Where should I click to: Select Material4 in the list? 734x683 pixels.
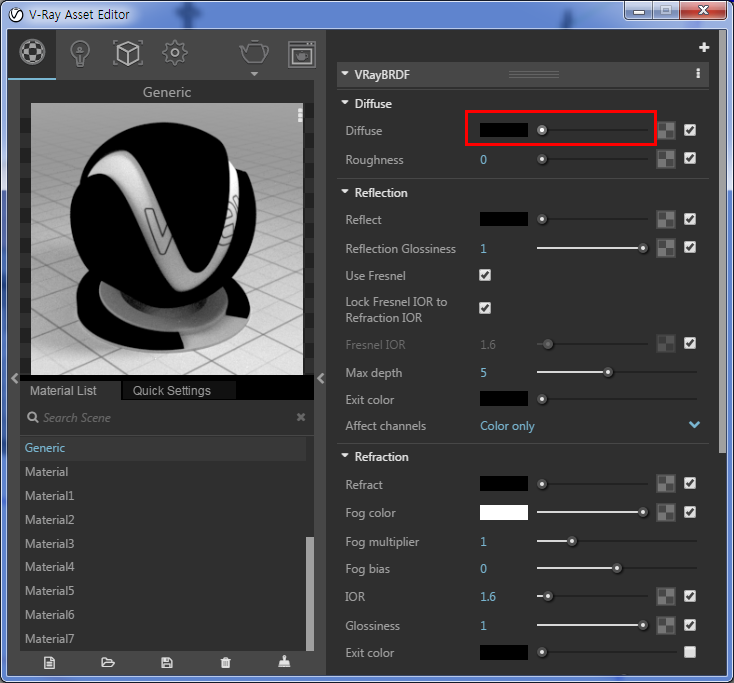[163, 567]
